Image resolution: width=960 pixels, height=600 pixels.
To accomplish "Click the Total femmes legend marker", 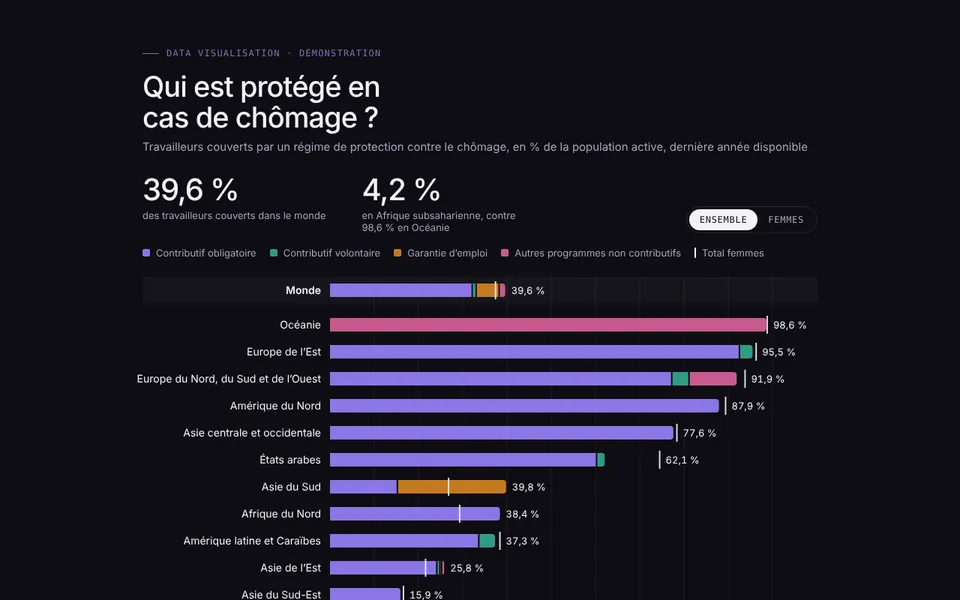I will (695, 253).
